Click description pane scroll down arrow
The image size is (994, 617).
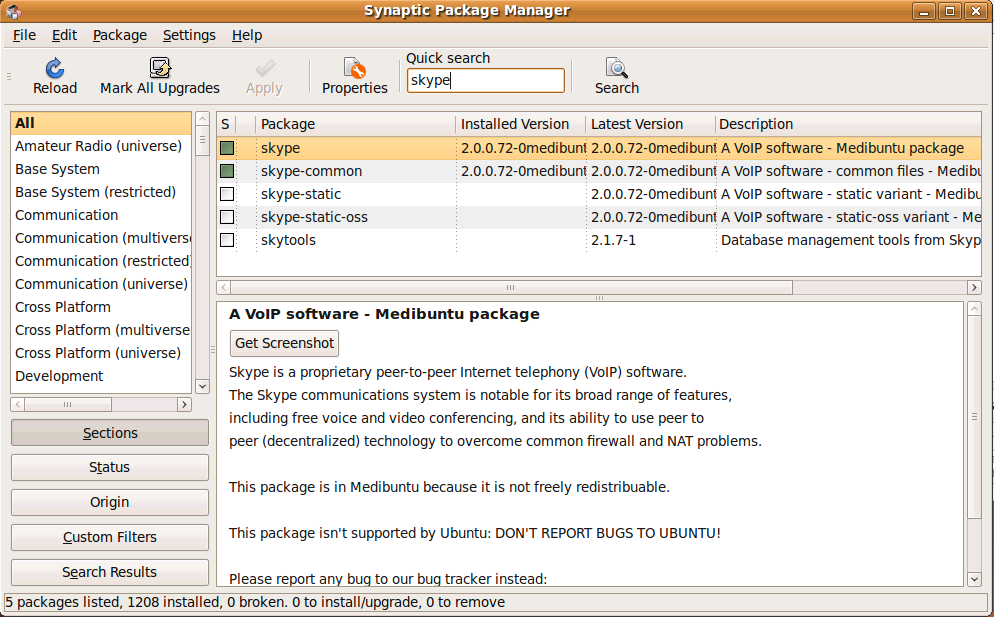tap(974, 579)
